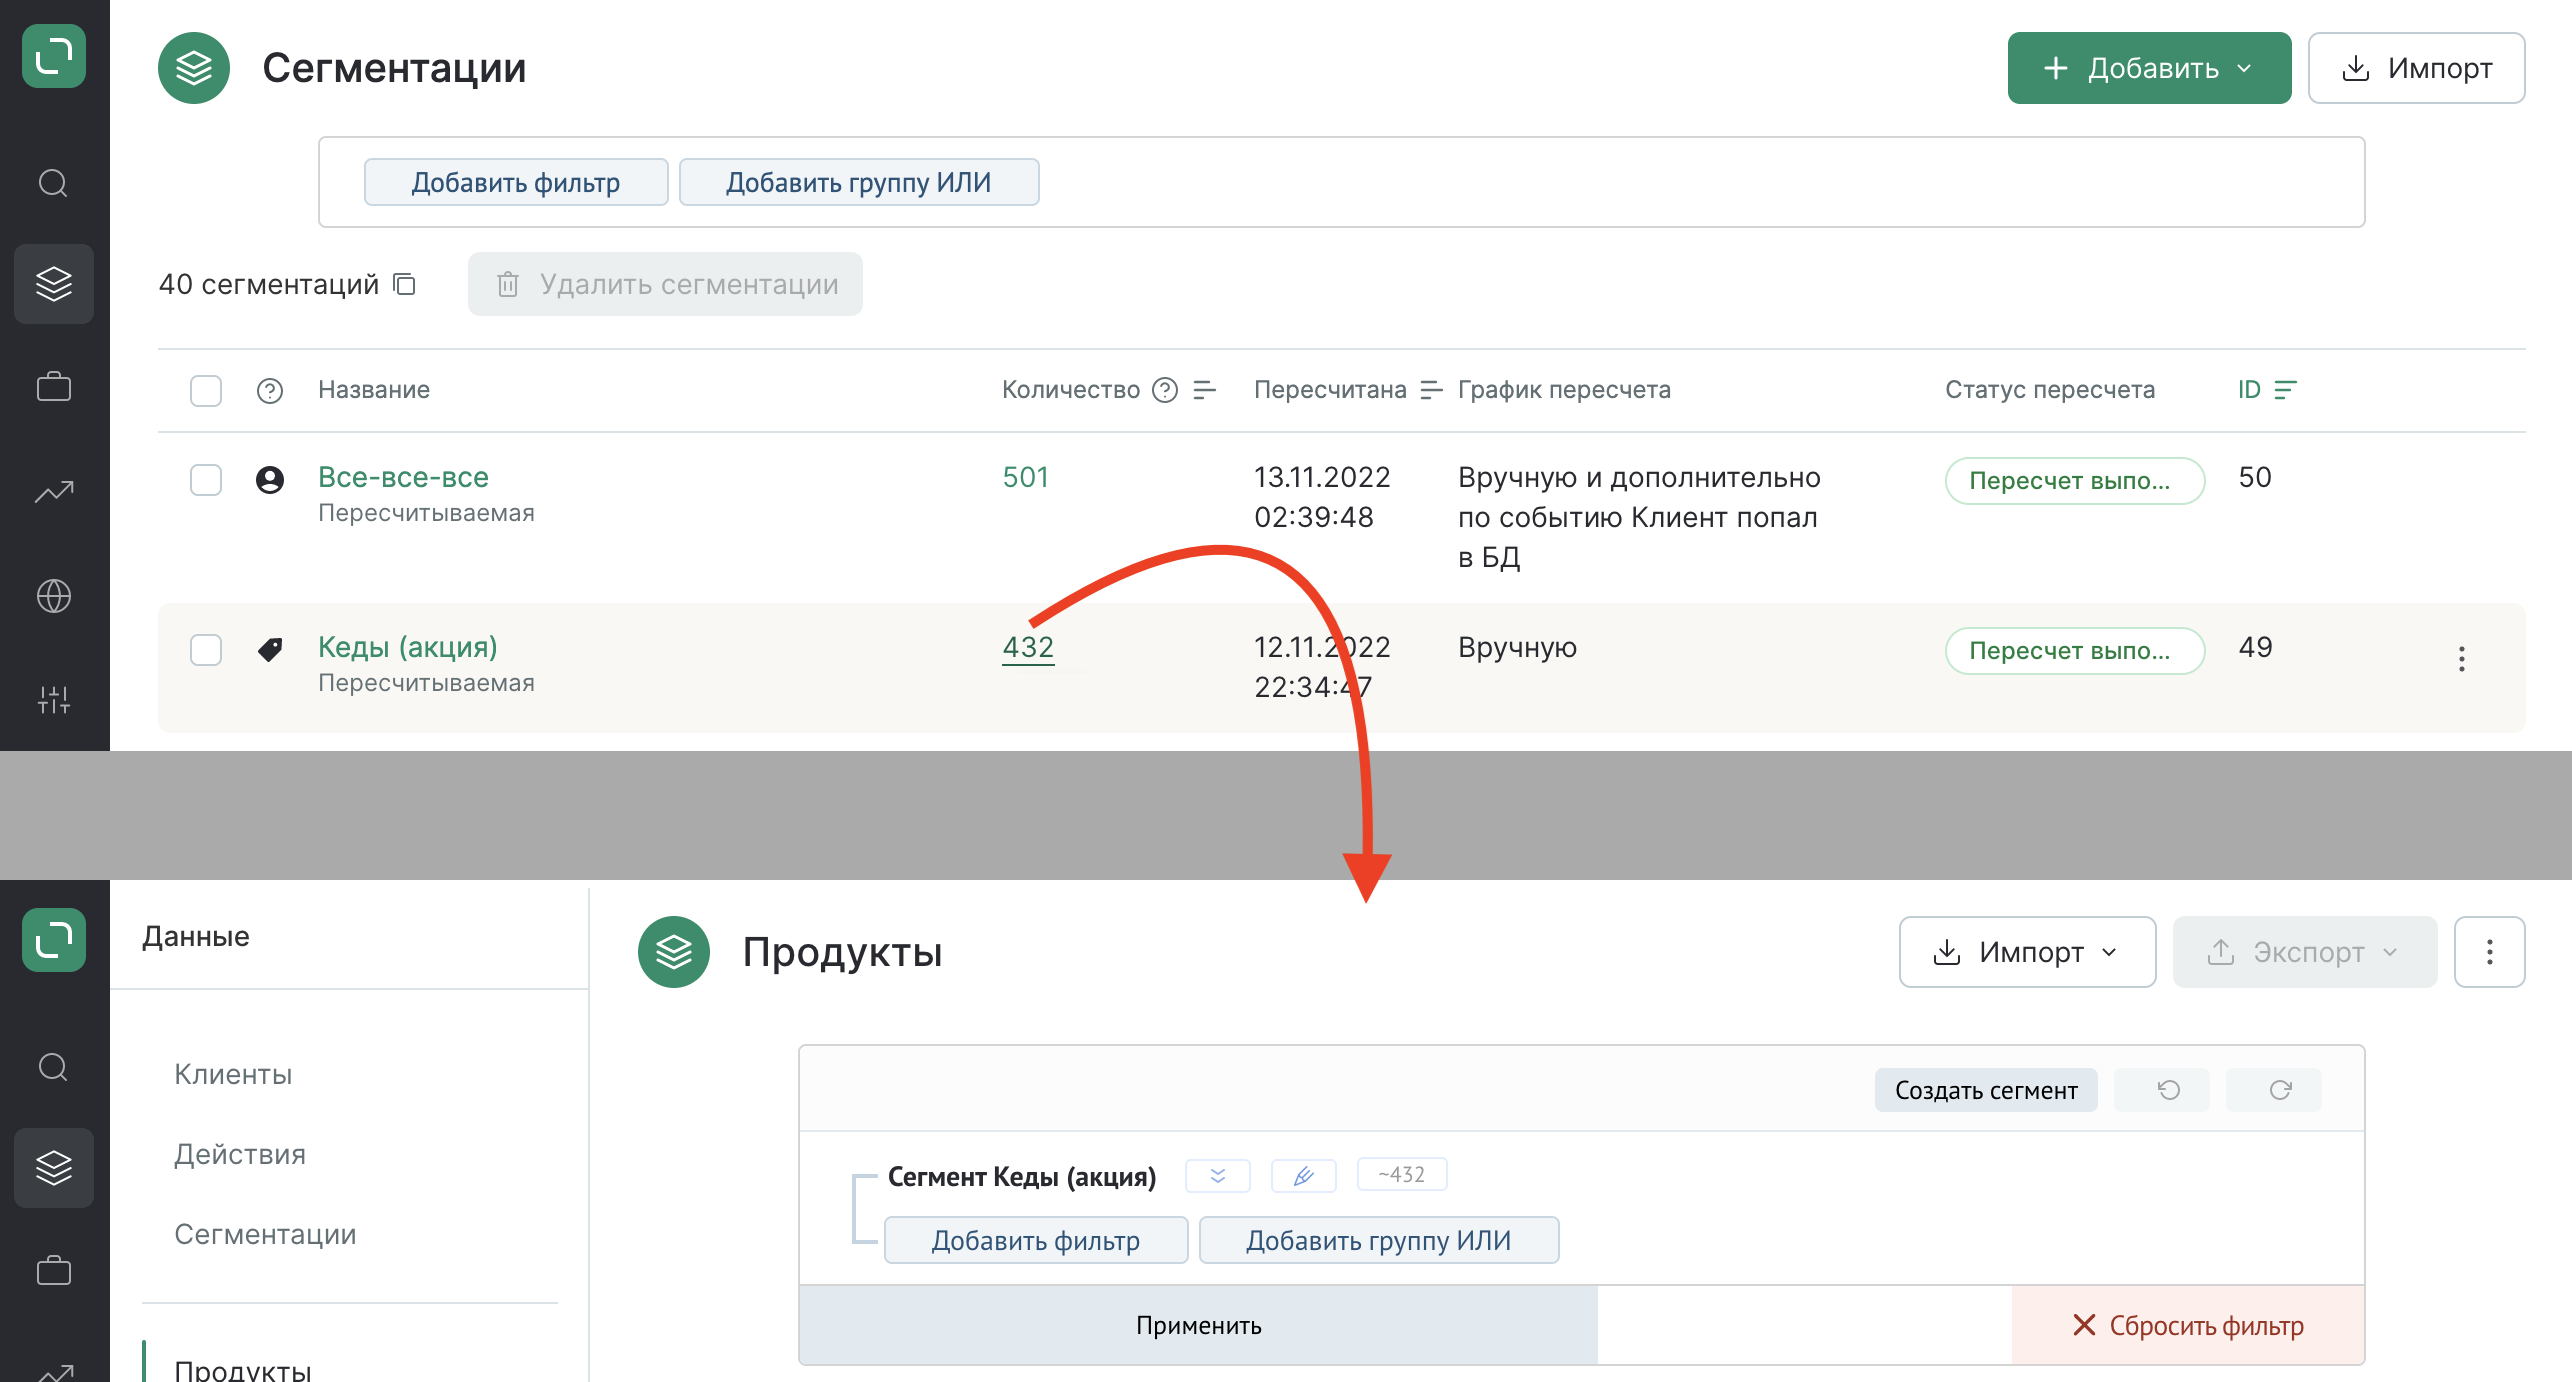The width and height of the screenshot is (2572, 1382).
Task: Click help icon next to Название header
Action: 270,390
